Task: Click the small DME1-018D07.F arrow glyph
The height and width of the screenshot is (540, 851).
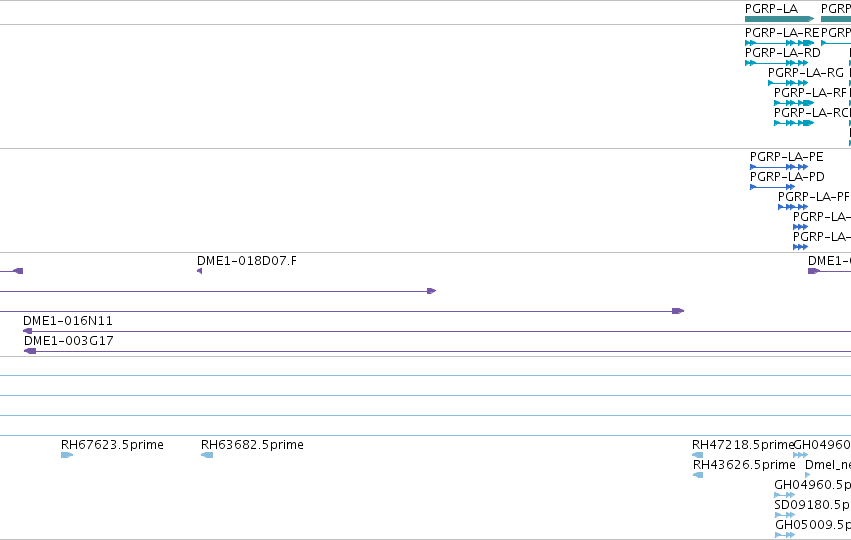Action: (x=199, y=271)
